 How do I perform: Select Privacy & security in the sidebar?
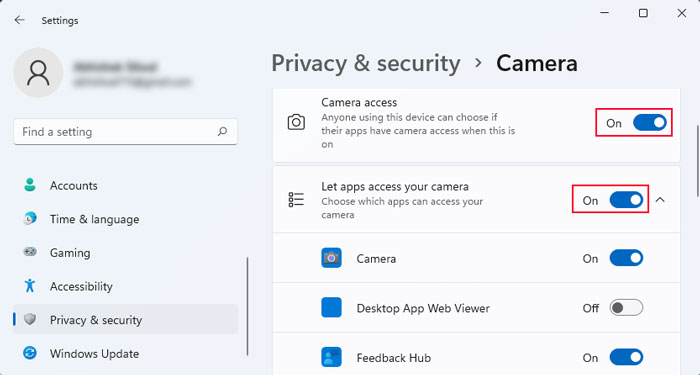click(x=125, y=320)
